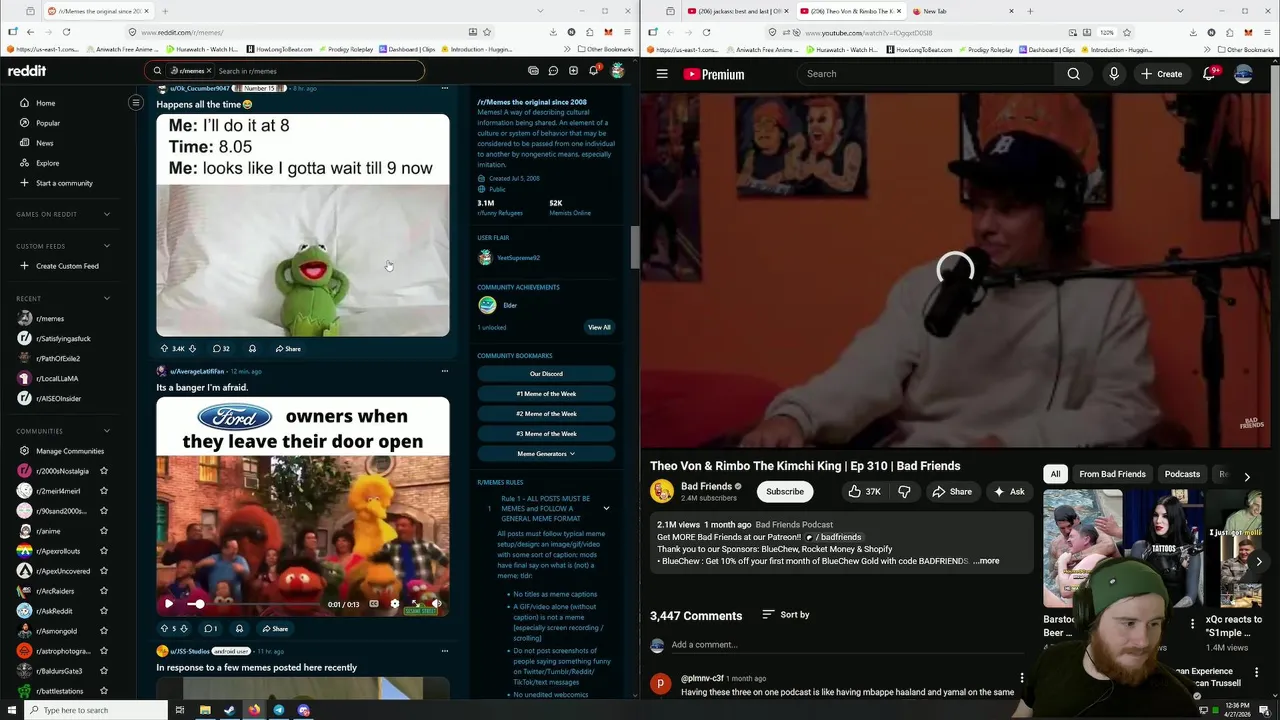Viewport: 1280px width, 720px height.
Task: Upvote the Ford owners post
Action: 164,629
